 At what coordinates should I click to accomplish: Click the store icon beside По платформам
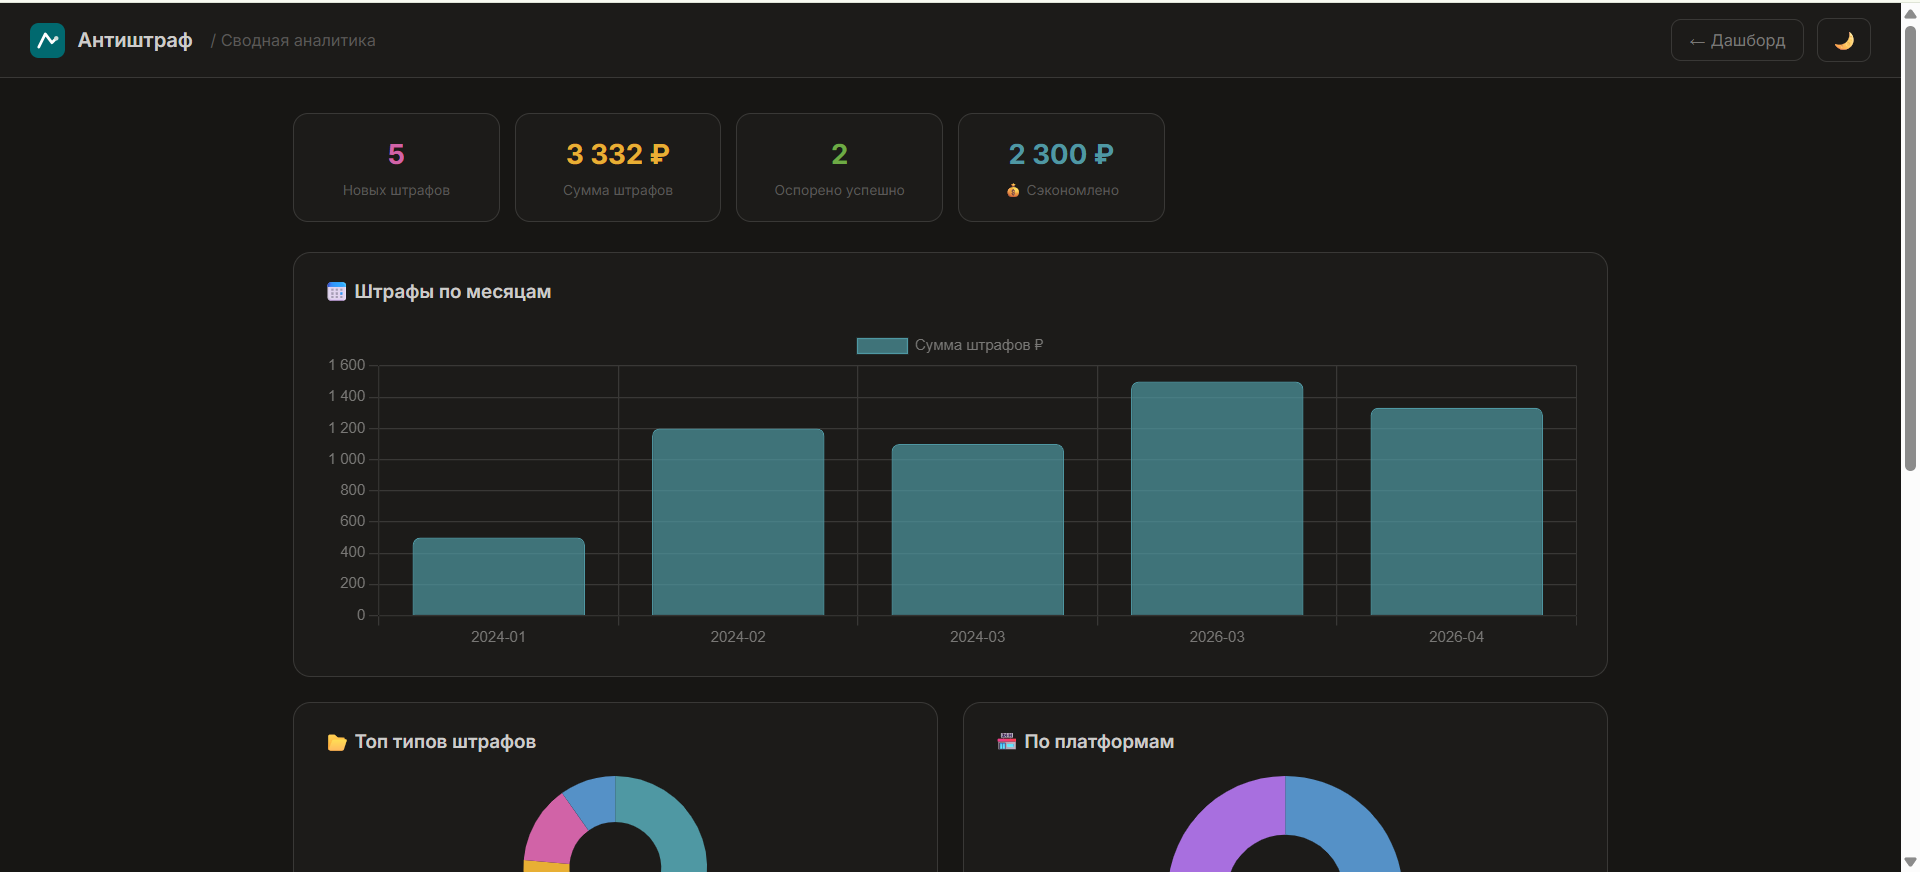[1006, 742]
